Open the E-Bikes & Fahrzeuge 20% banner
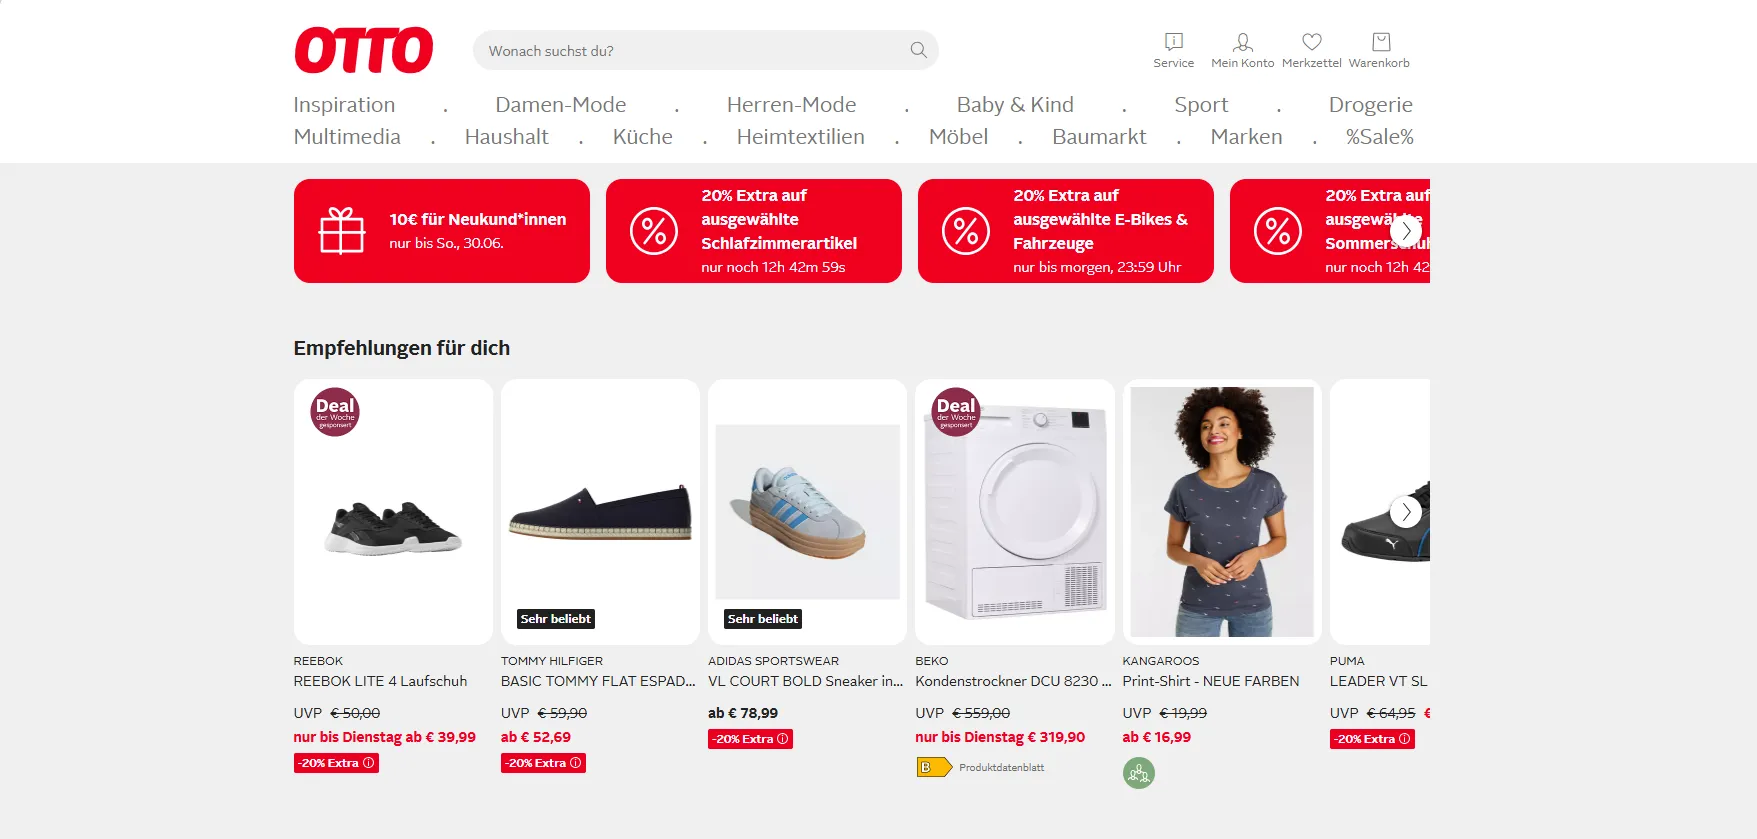Image resolution: width=1757 pixels, height=839 pixels. coord(1066,231)
